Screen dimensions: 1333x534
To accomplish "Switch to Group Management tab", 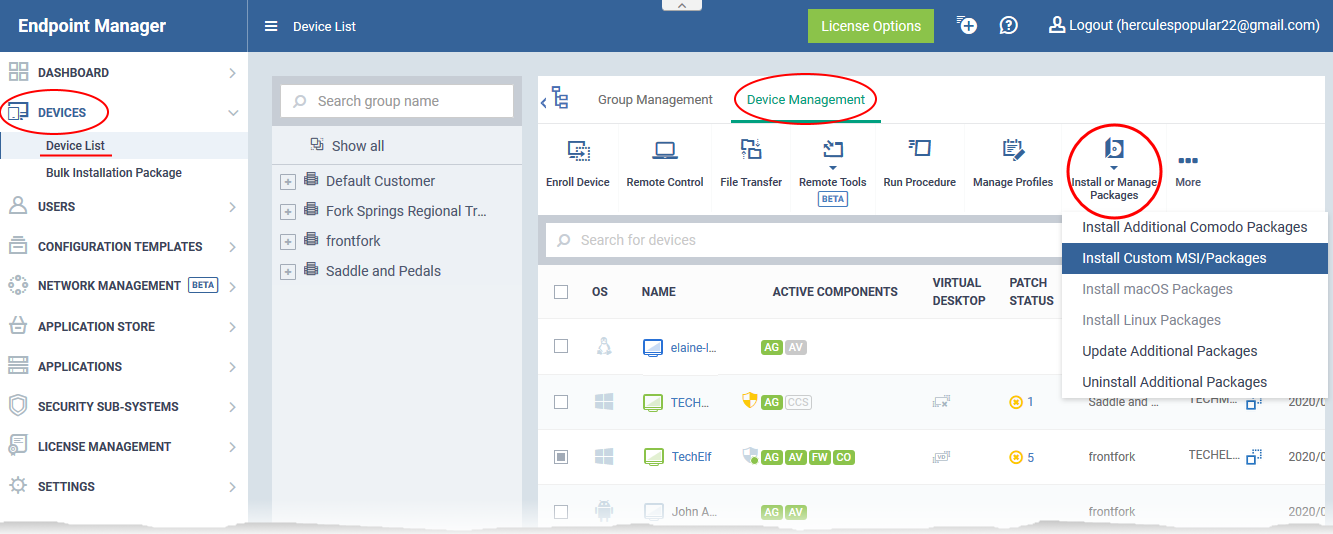I will pyautogui.click(x=655, y=100).
